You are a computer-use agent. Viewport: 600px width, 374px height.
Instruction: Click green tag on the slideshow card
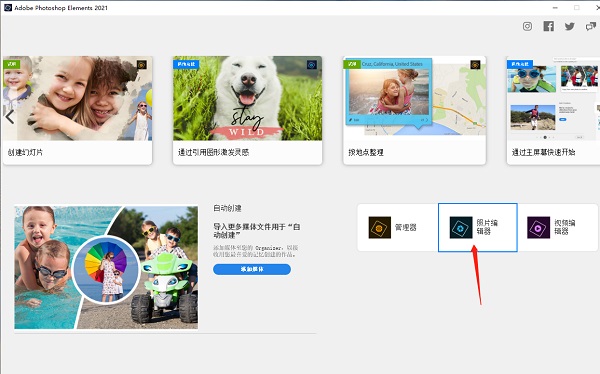[12, 64]
